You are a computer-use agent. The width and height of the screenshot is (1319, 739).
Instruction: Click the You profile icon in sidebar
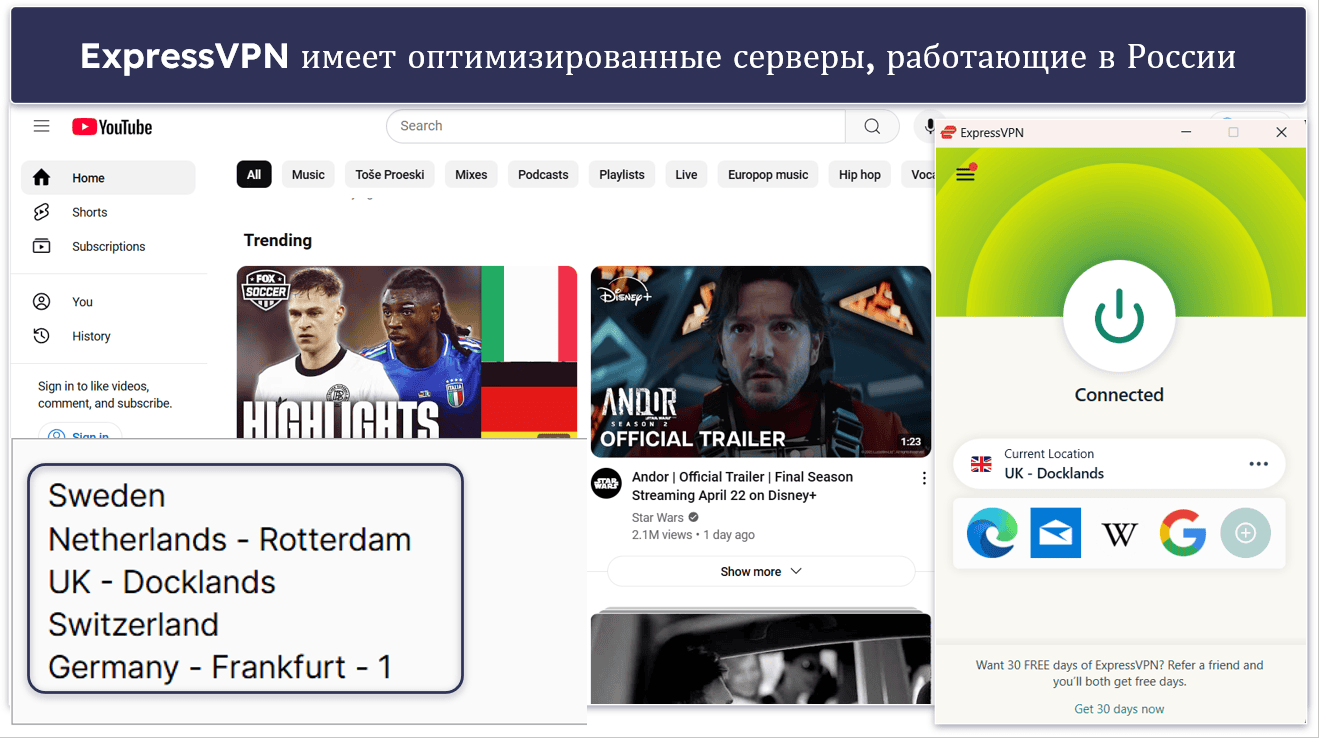(x=41, y=301)
